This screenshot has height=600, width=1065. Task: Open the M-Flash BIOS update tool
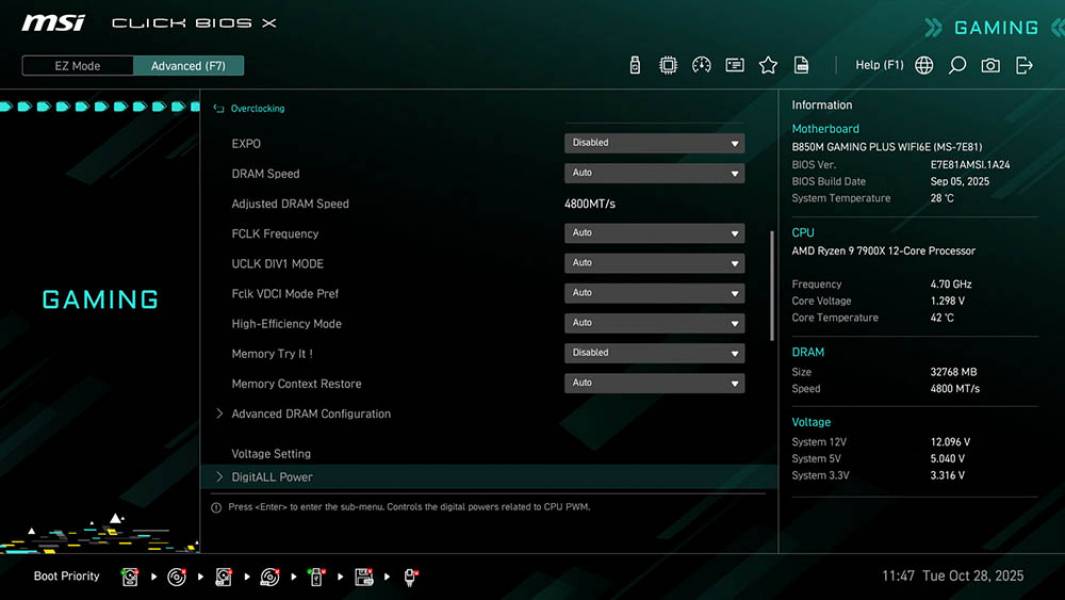637,64
